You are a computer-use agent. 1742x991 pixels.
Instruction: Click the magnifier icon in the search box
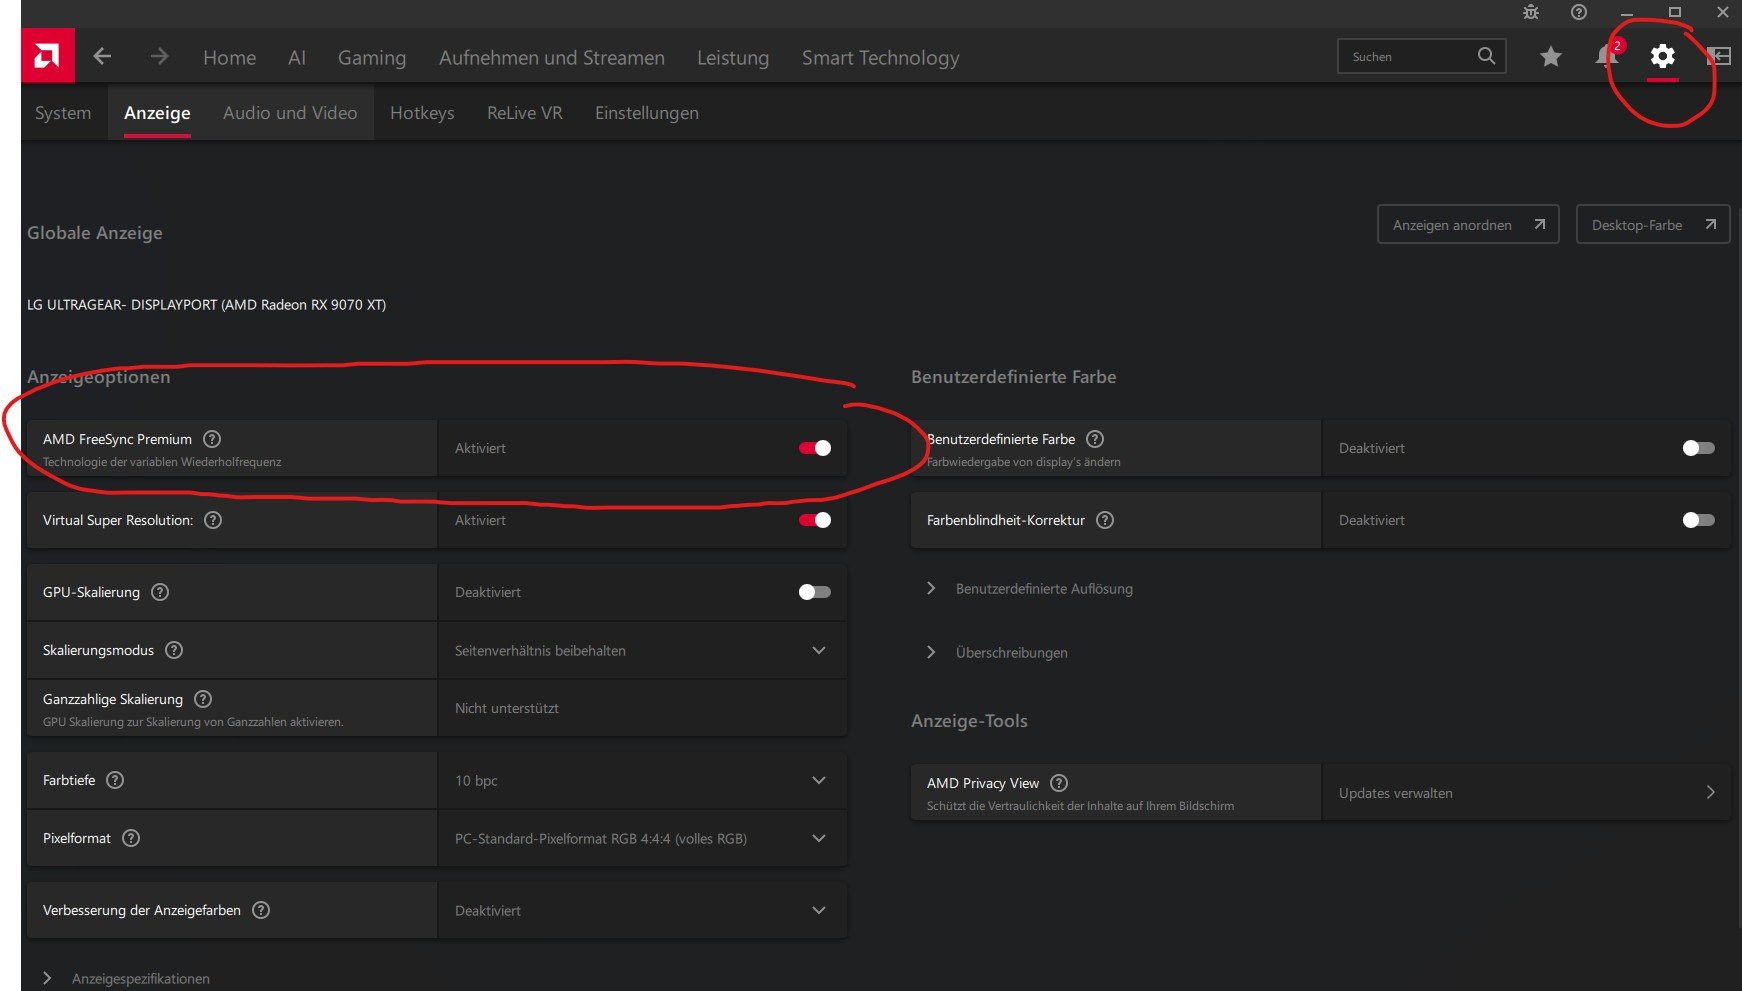pos(1486,56)
